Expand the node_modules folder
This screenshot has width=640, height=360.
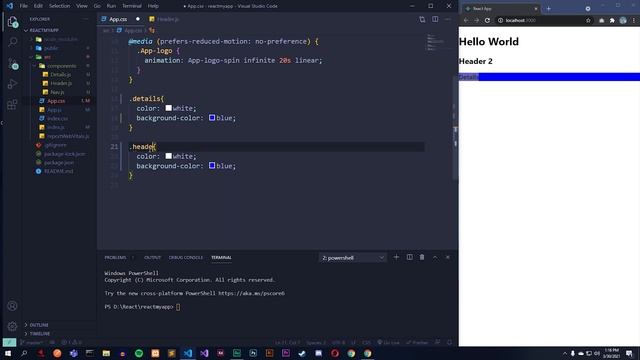[x=60, y=39]
